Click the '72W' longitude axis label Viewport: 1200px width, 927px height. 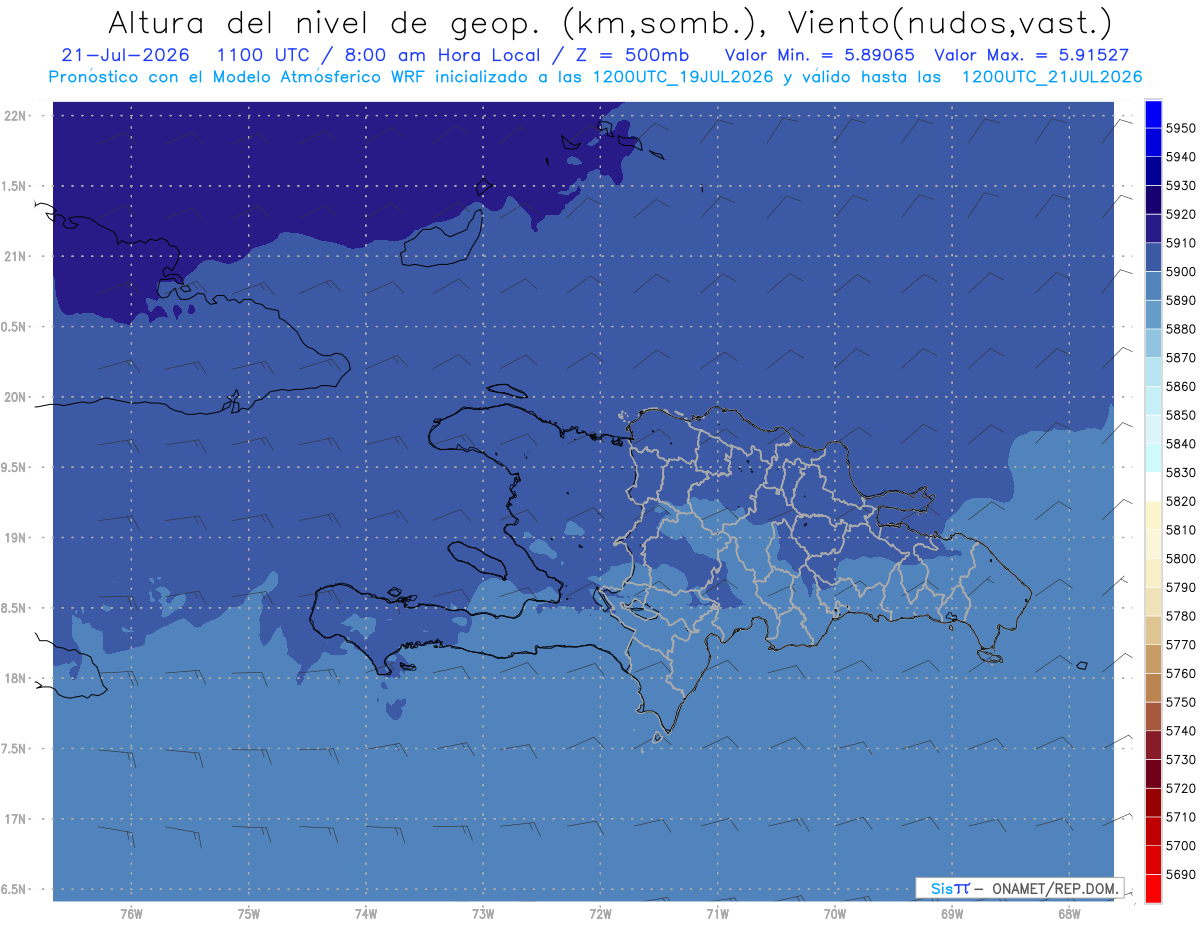[x=600, y=913]
